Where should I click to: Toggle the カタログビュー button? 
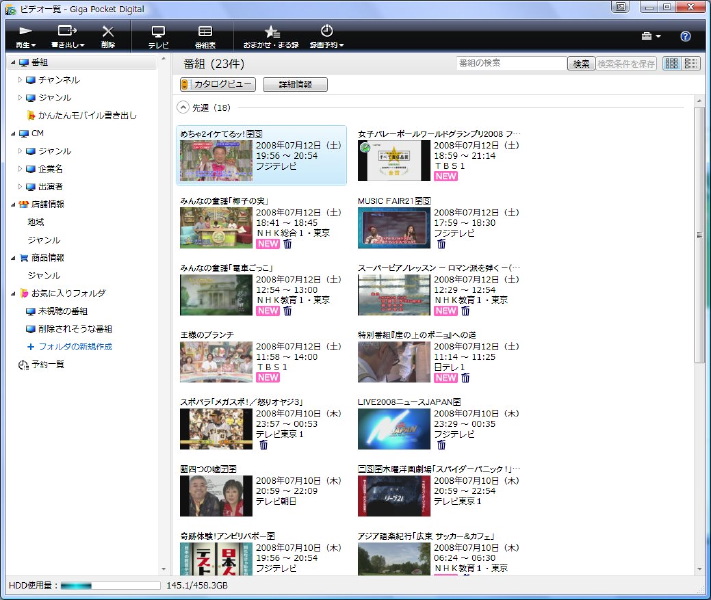[x=217, y=85]
